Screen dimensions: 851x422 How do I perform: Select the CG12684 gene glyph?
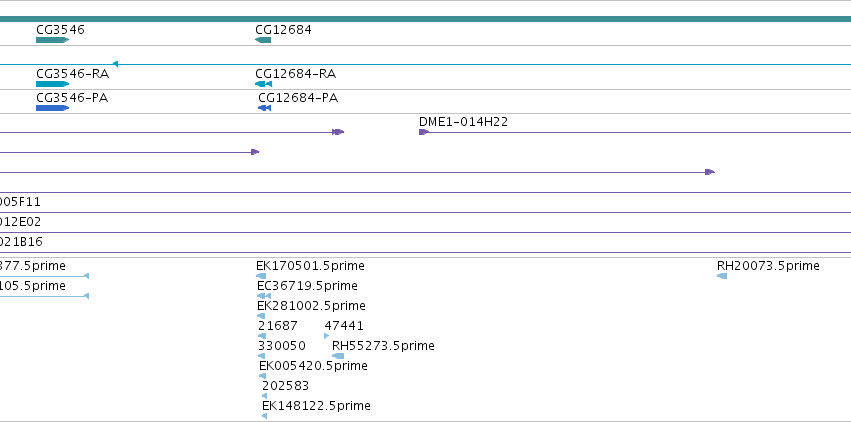[263, 40]
